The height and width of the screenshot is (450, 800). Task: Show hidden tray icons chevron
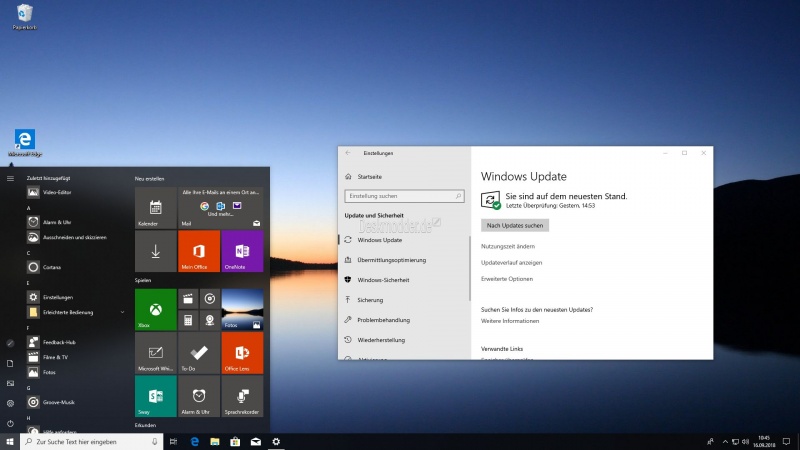725,442
